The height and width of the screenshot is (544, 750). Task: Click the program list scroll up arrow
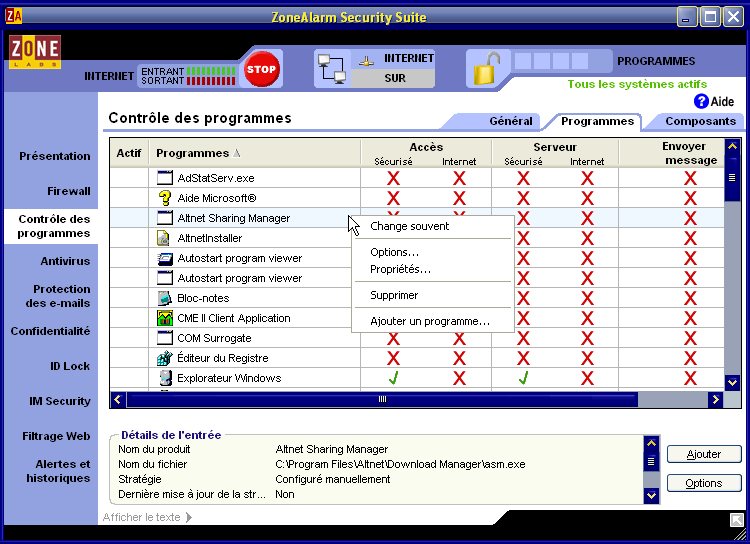(x=733, y=146)
